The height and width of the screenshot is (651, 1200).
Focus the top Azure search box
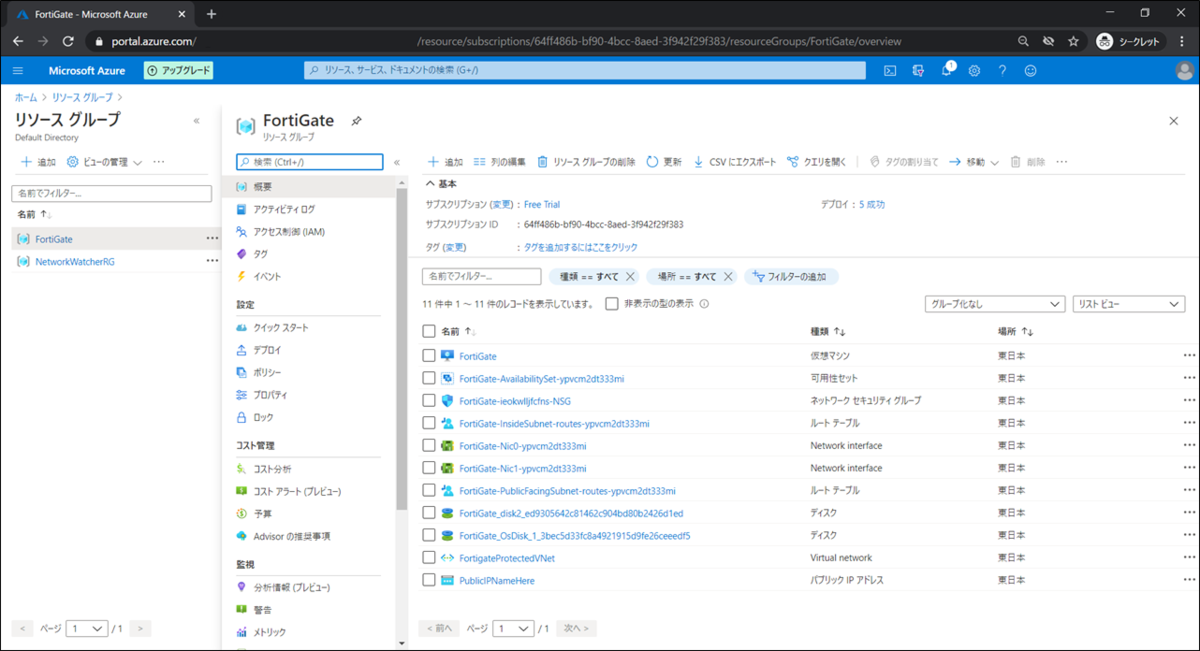pyautogui.click(x=585, y=71)
